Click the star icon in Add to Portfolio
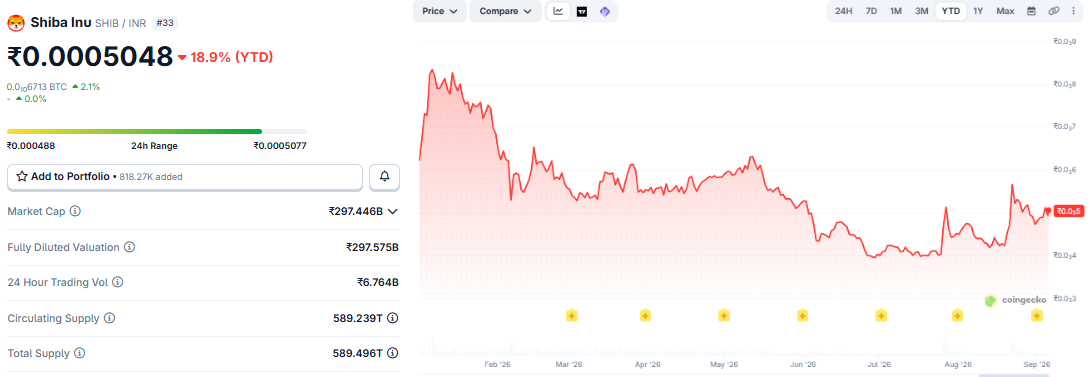The width and height of the screenshot is (1091, 377). [x=22, y=177]
